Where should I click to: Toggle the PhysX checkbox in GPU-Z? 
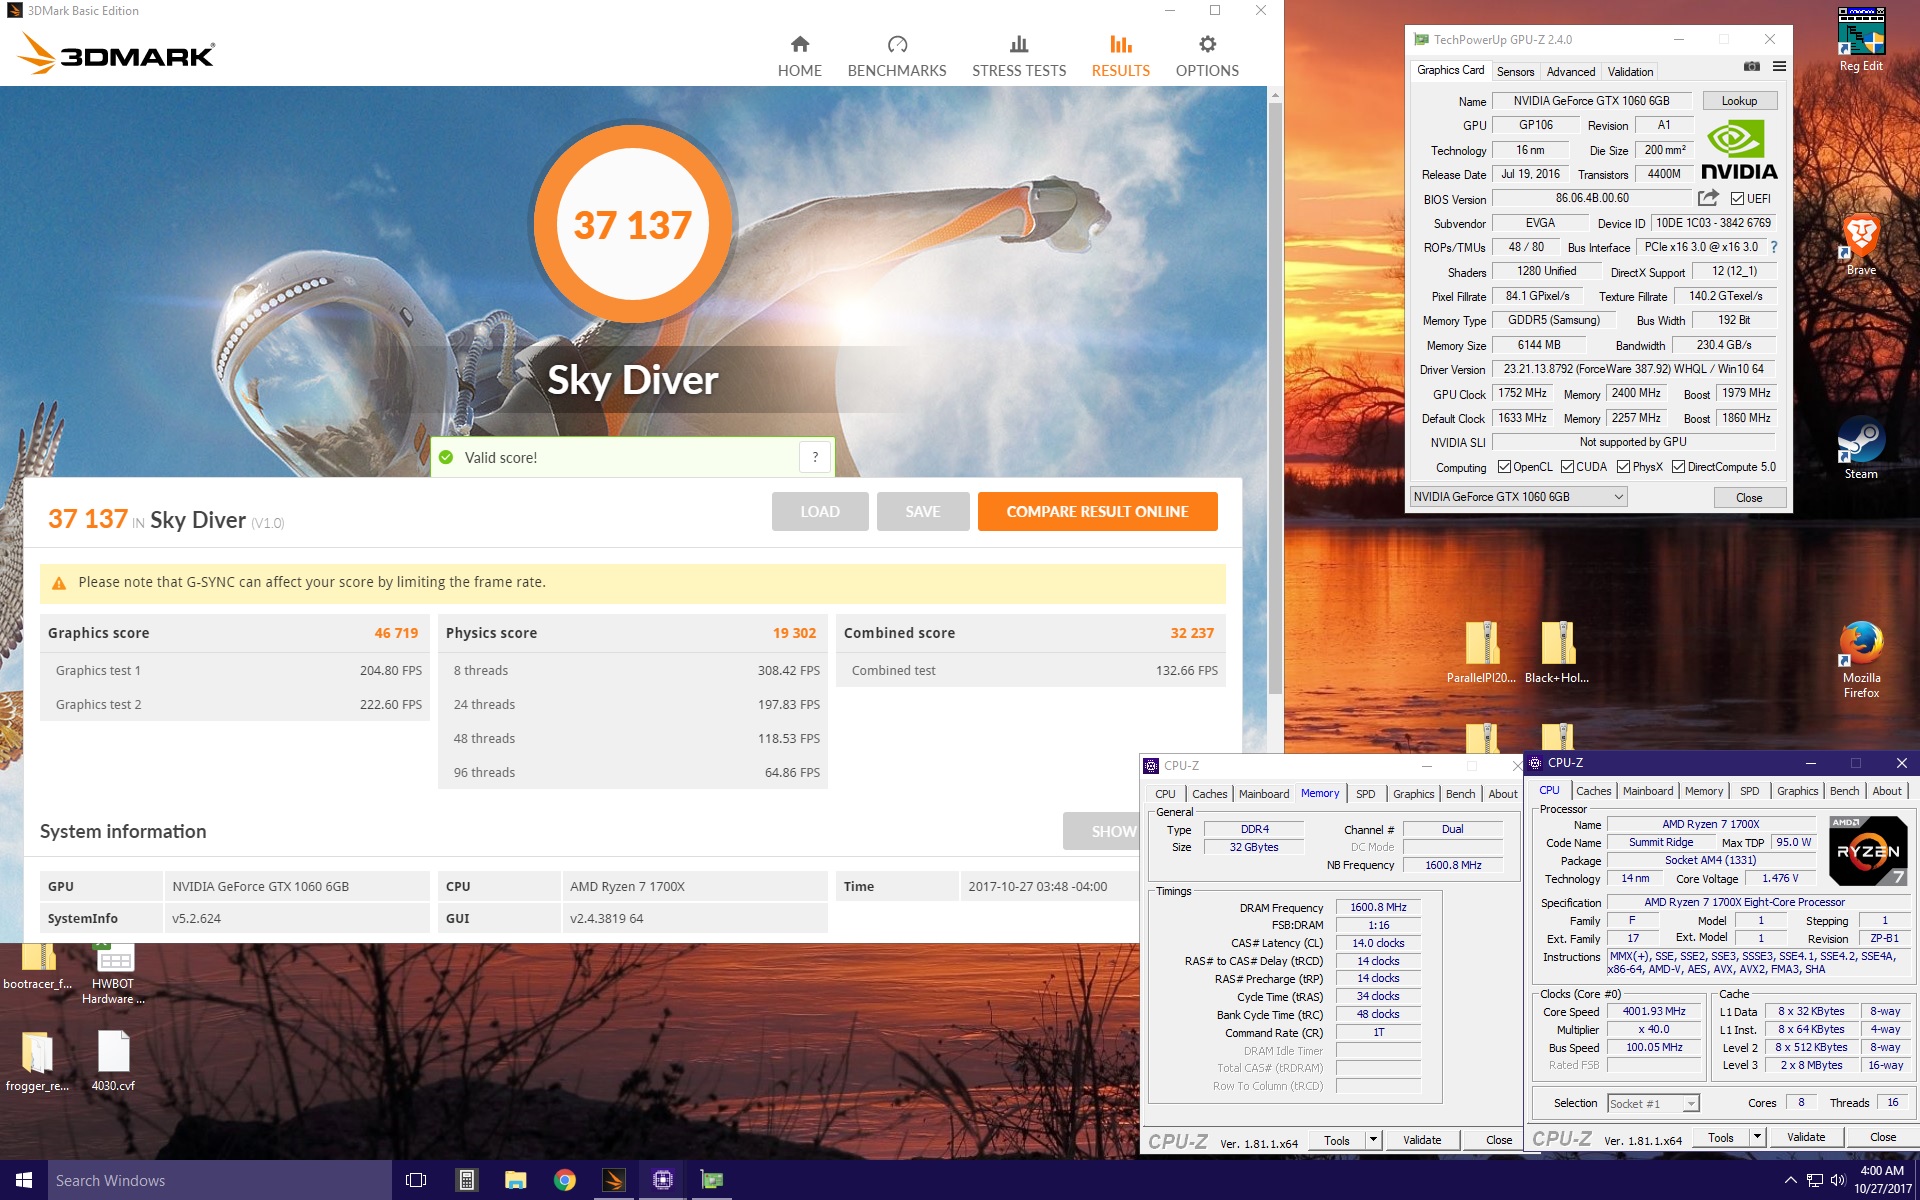(x=1624, y=467)
